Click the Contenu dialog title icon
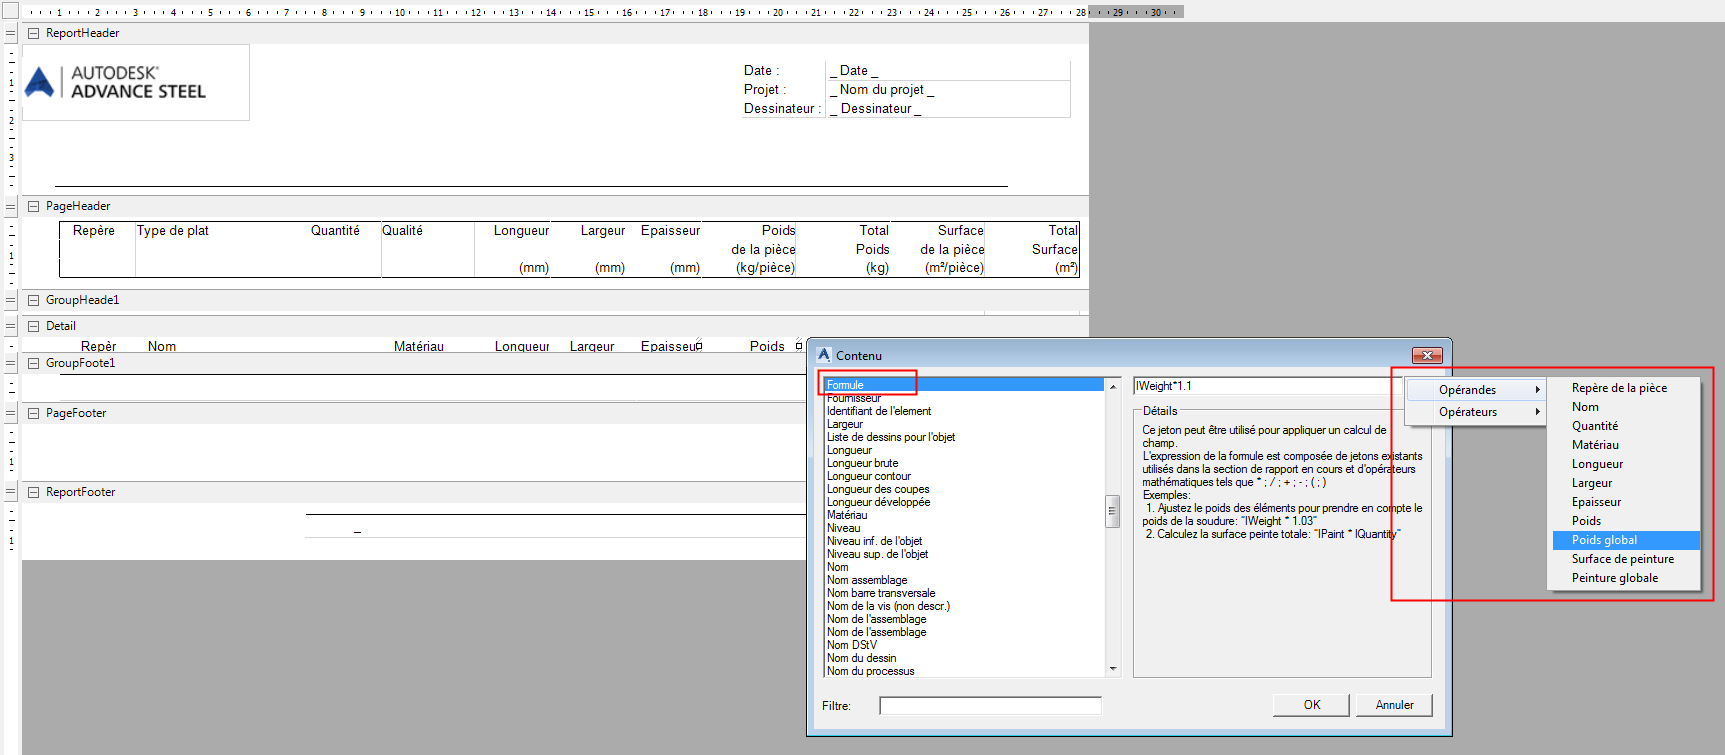 824,355
